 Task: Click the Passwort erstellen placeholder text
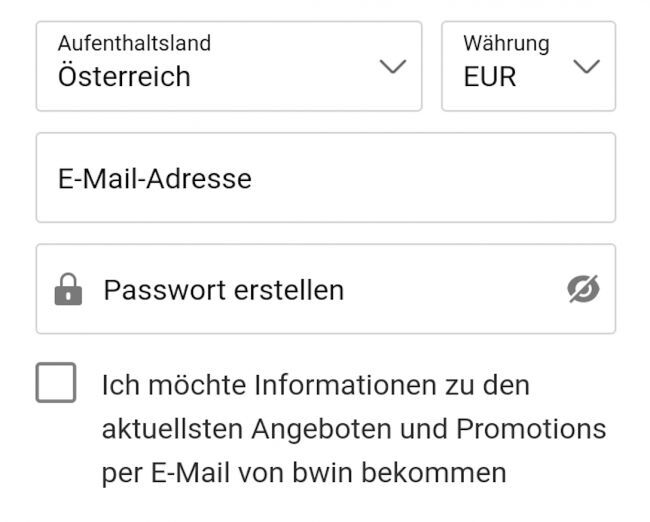pos(224,290)
